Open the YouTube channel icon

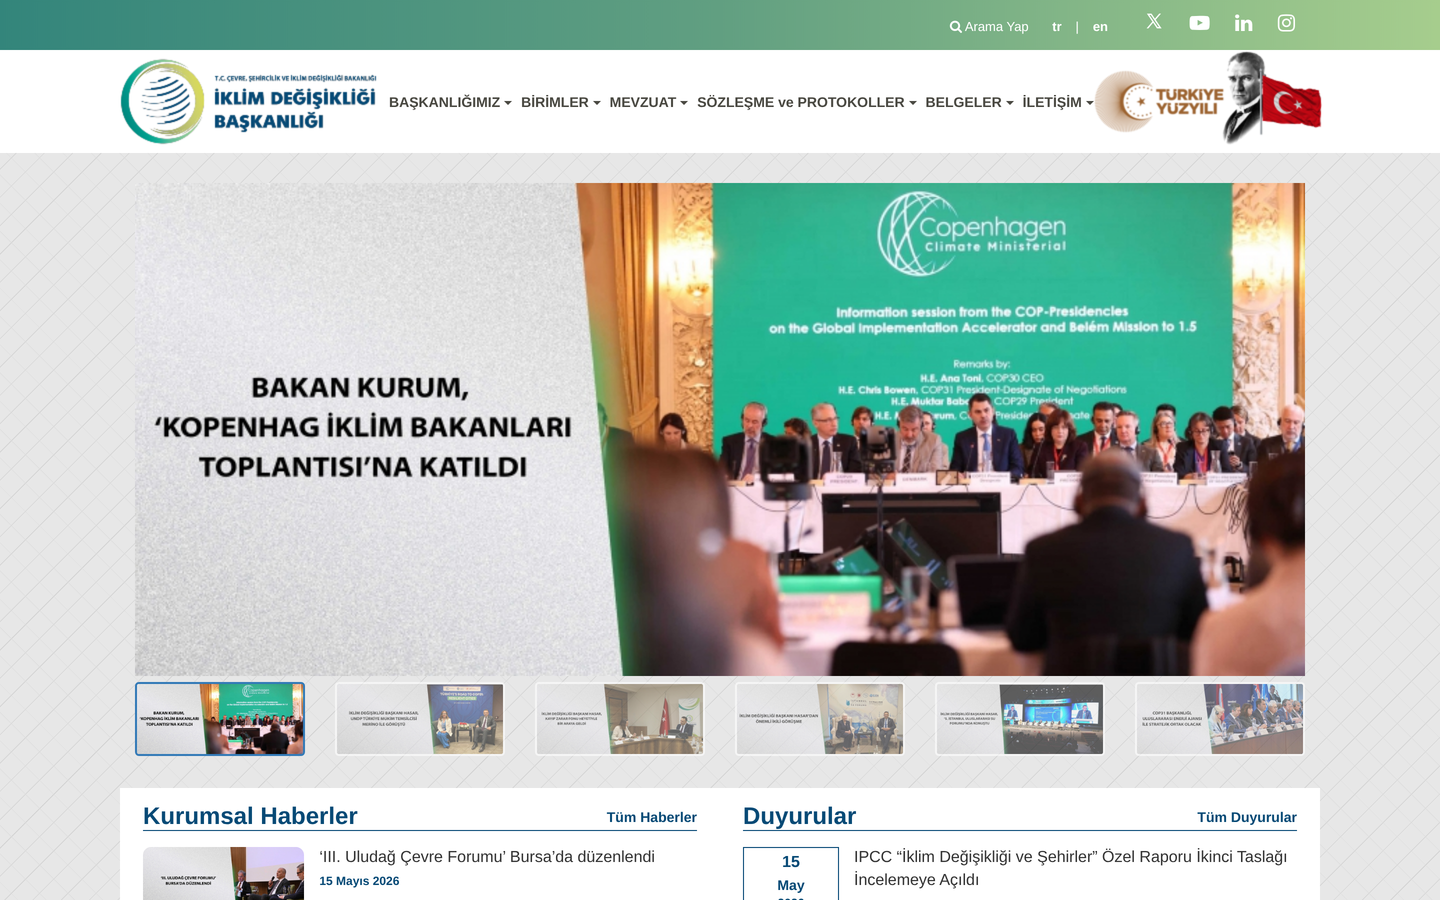pos(1199,23)
